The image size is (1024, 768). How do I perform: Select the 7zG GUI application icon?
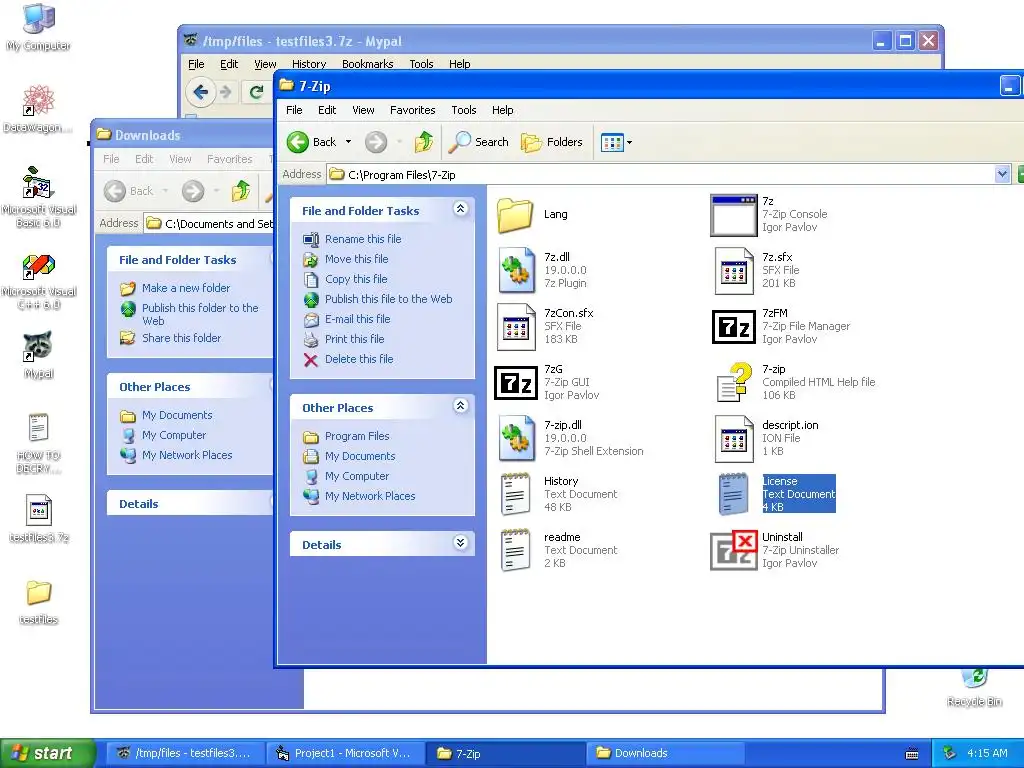(516, 382)
